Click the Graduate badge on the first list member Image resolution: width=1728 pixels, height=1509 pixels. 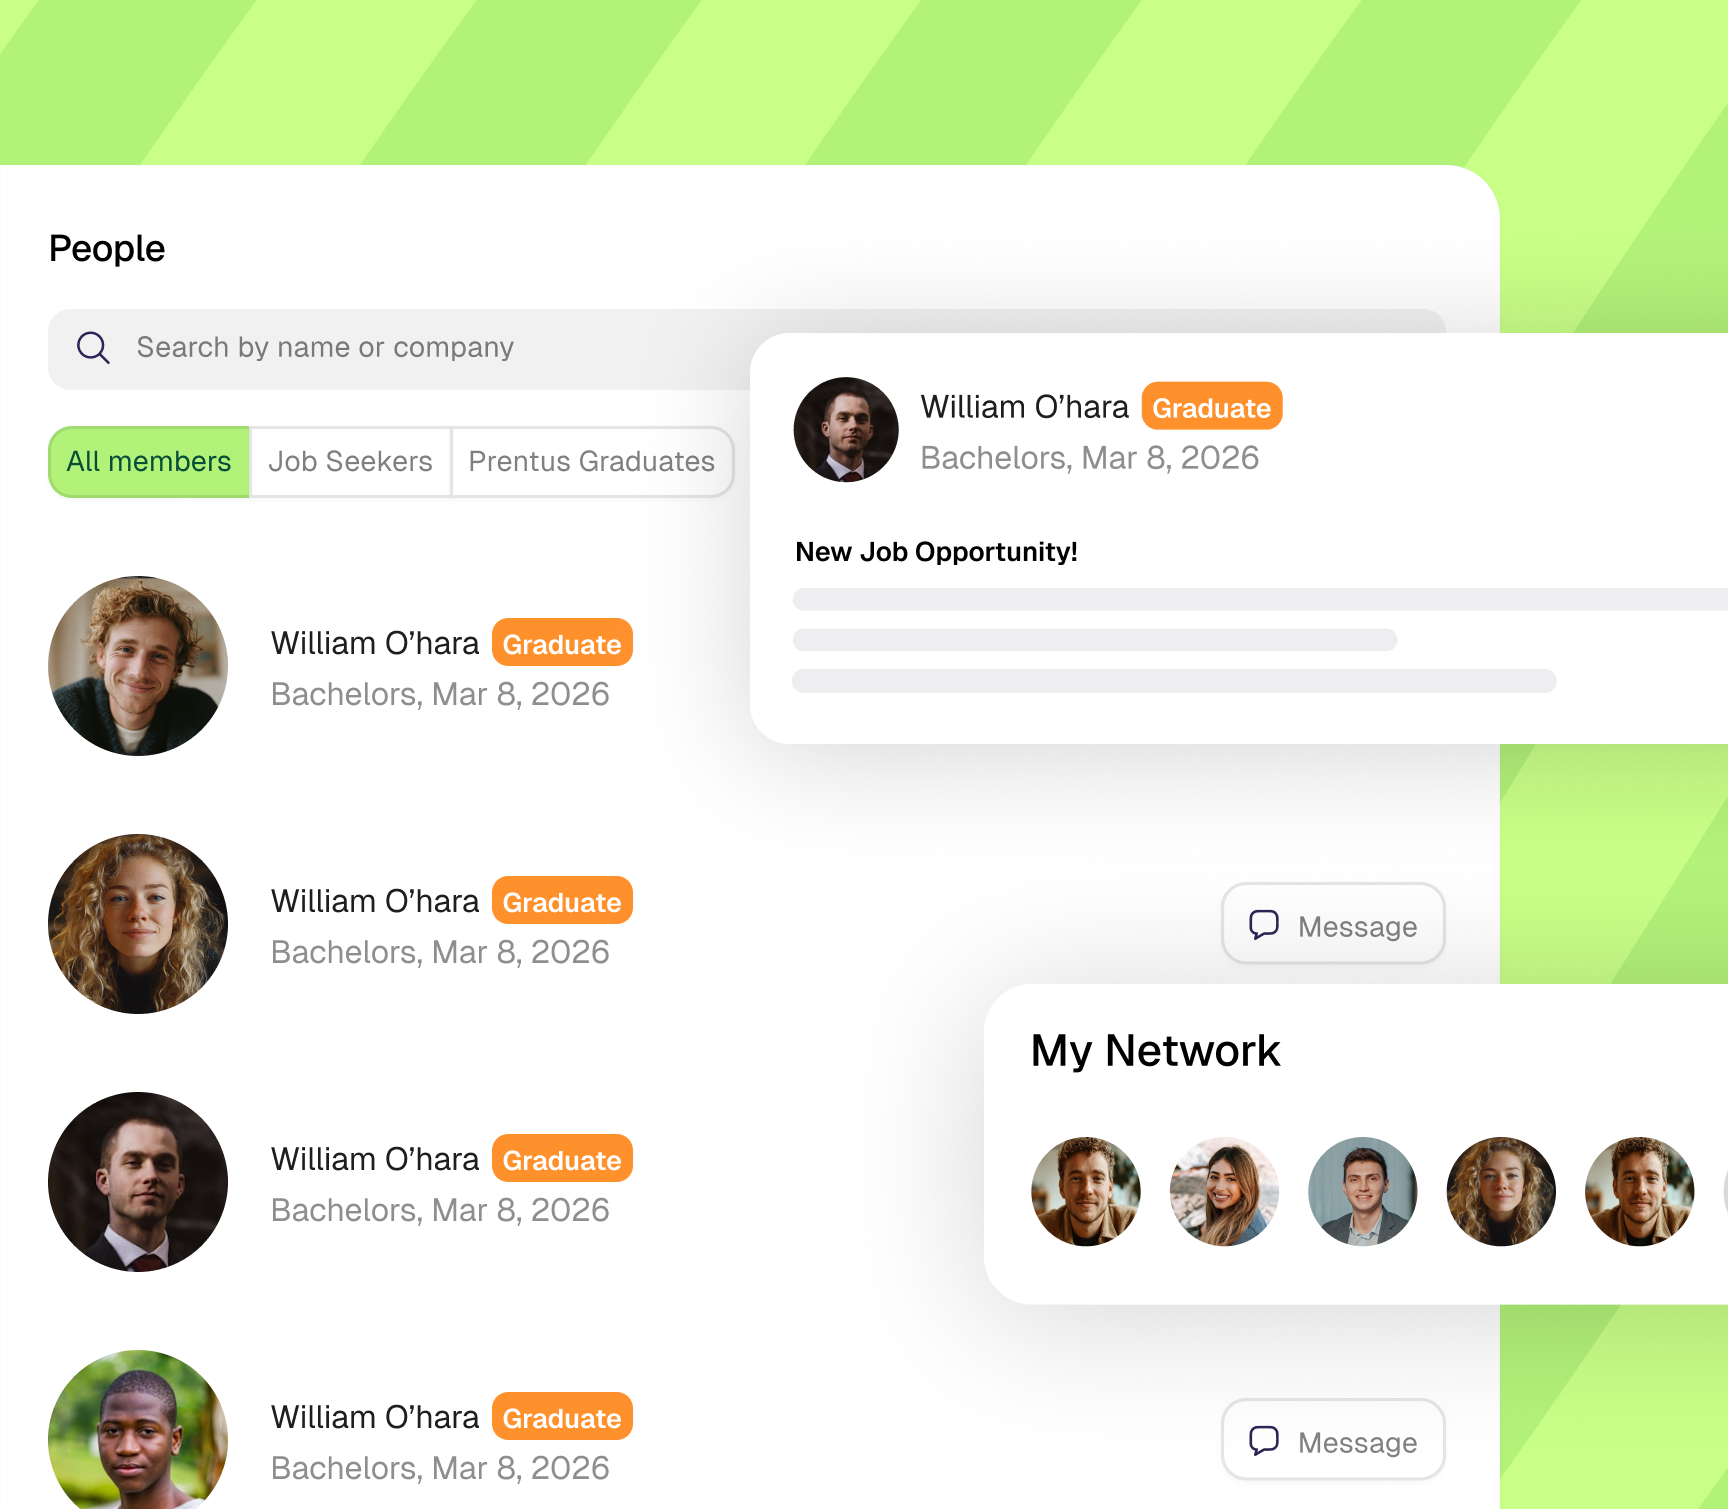pos(562,642)
